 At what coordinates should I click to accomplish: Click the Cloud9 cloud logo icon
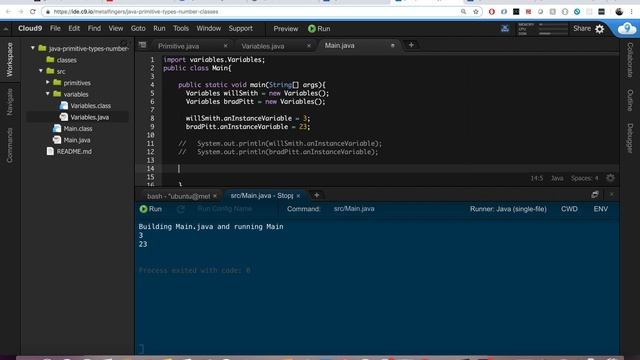point(627,29)
